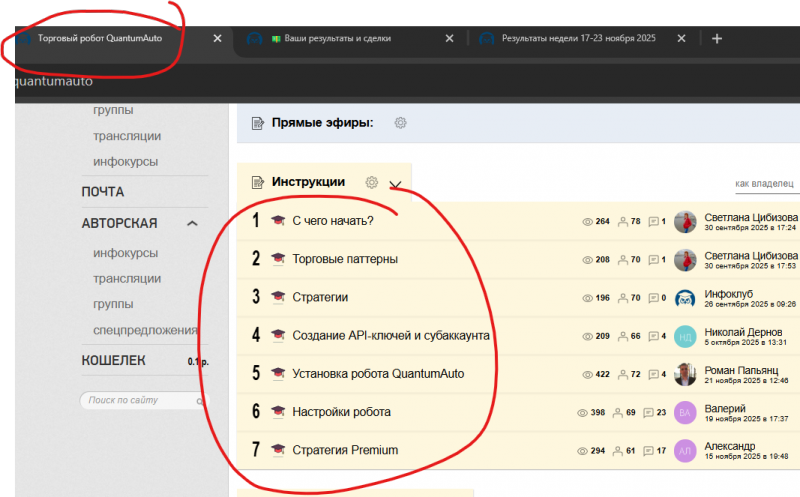Click the 'АВТОРСКАЯ' sidebar heading
This screenshot has height=497, width=800.
[x=119, y=223]
